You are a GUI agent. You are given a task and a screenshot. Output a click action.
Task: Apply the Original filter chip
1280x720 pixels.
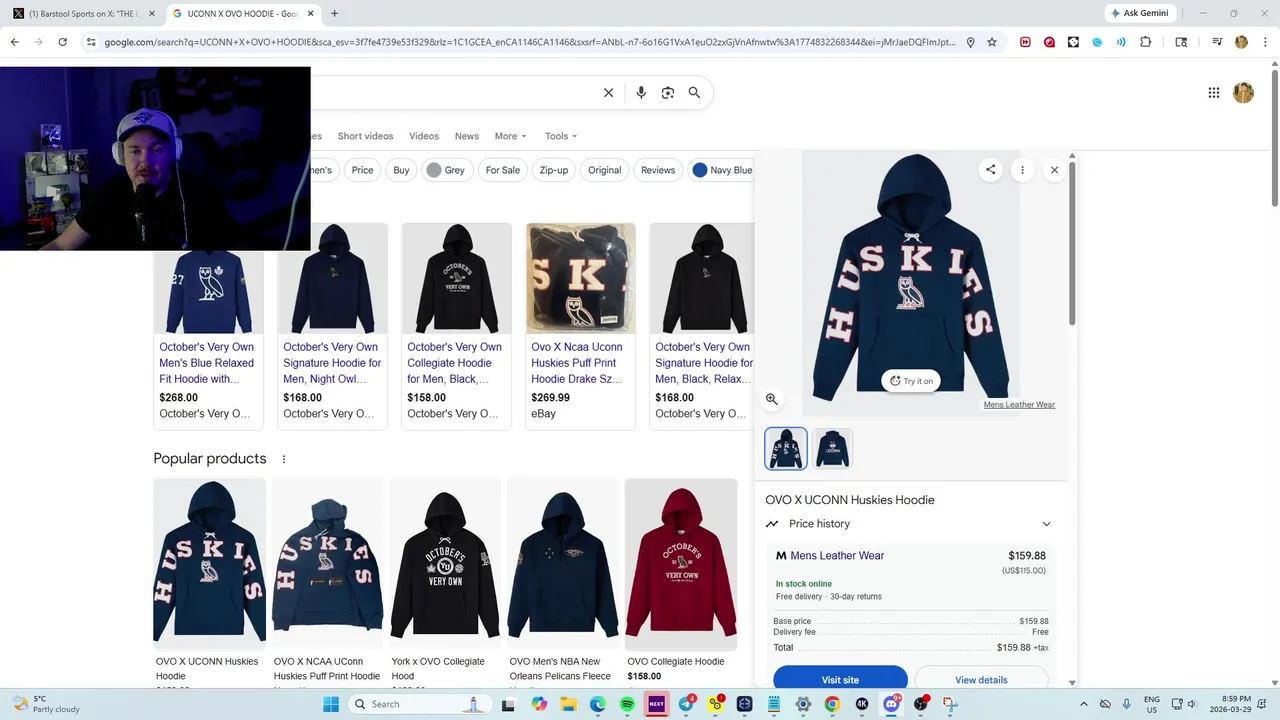click(x=604, y=170)
